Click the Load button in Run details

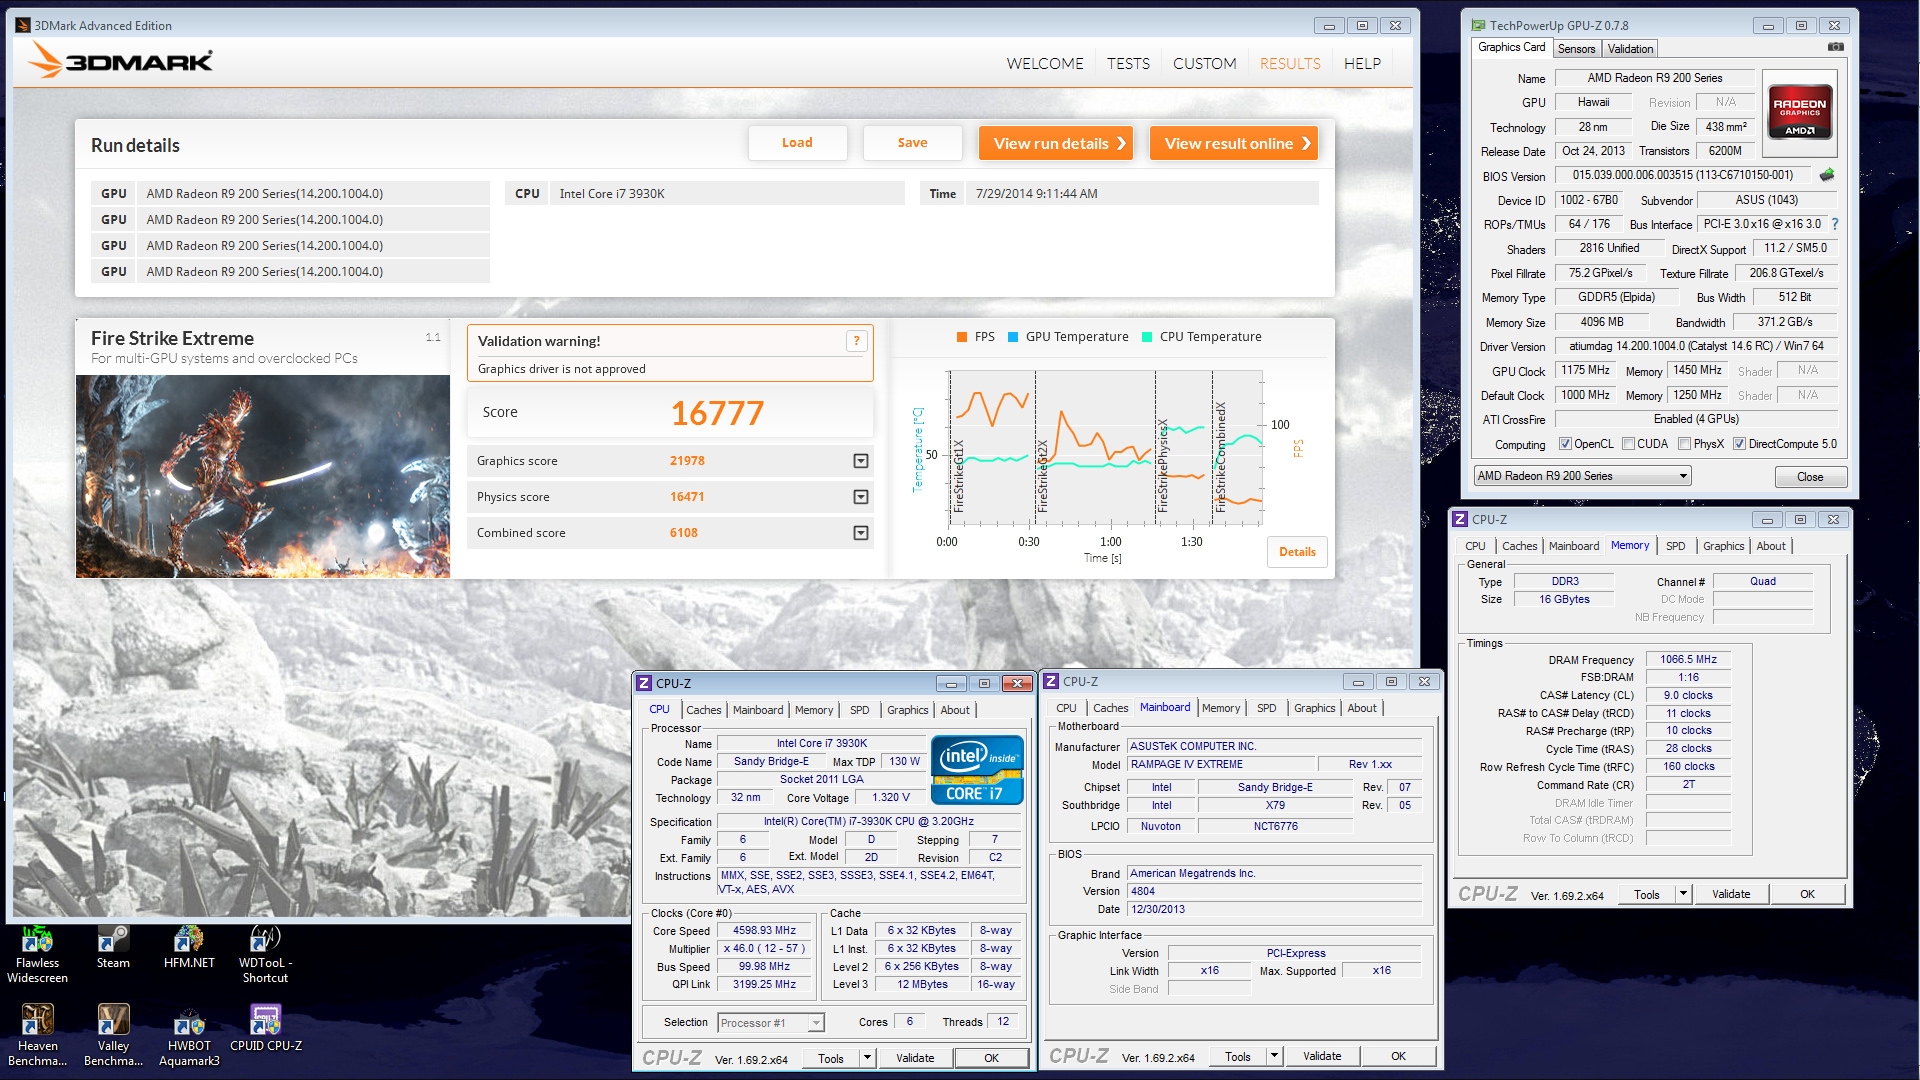pyautogui.click(x=797, y=143)
